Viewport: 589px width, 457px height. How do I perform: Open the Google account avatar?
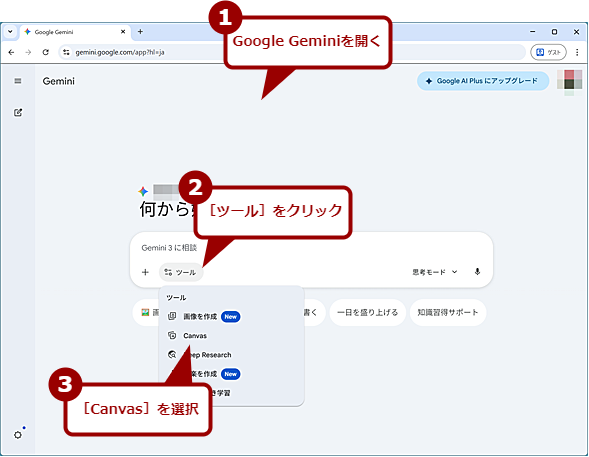click(569, 82)
